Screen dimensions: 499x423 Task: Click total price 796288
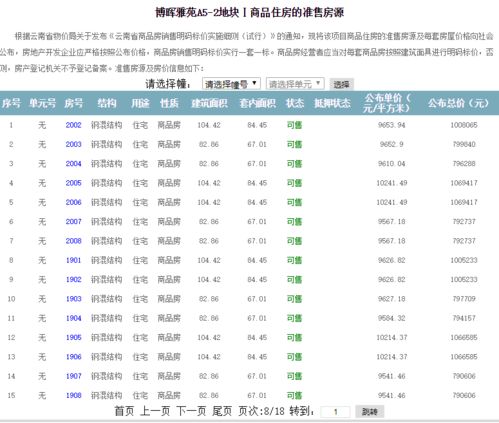coord(464,164)
